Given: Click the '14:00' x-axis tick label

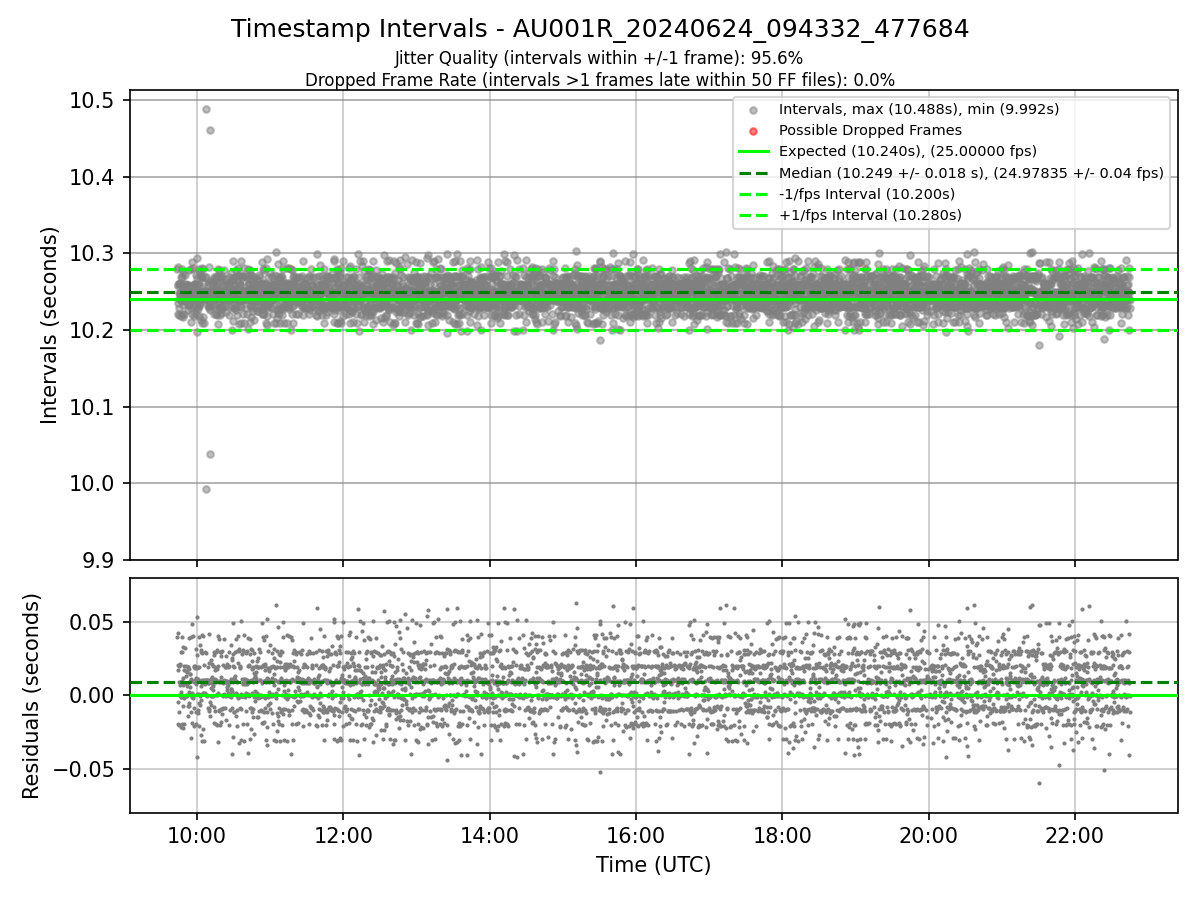Looking at the screenshot, I should 489,834.
